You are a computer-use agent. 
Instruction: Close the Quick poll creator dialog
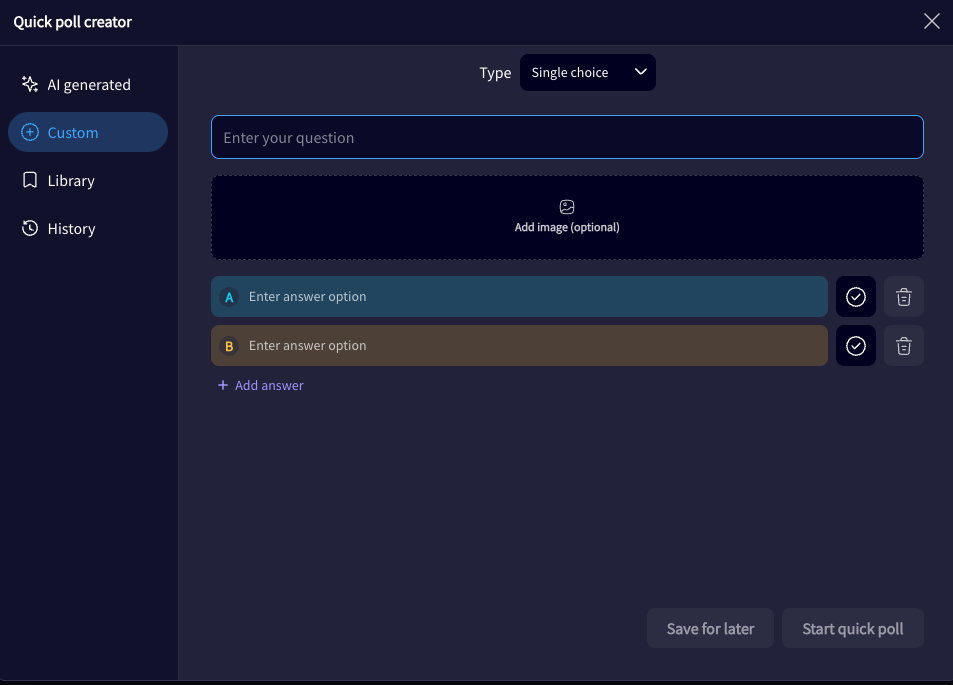tap(931, 21)
